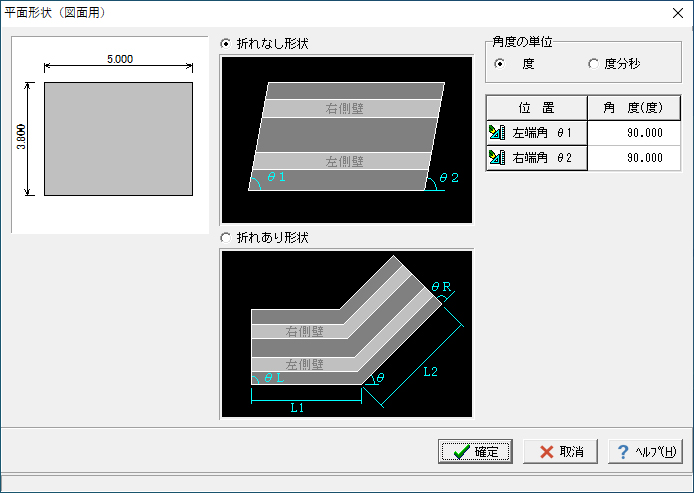Close the 平面形状 dialog window

[x=678, y=13]
